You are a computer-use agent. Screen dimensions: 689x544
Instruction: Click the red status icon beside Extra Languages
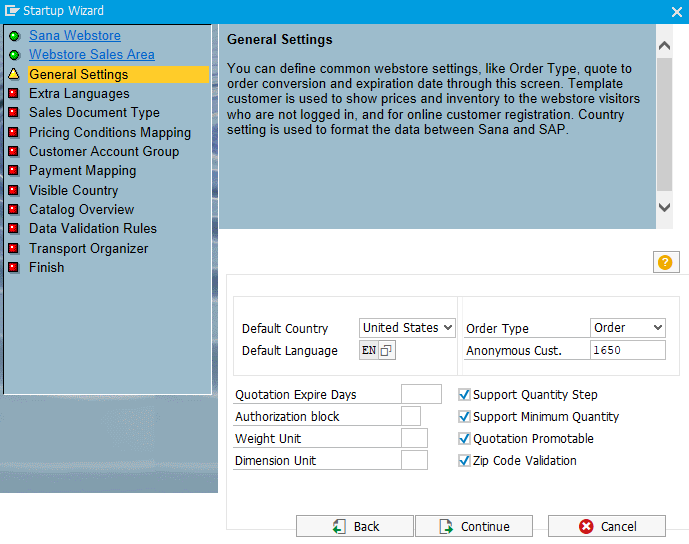coord(14,93)
